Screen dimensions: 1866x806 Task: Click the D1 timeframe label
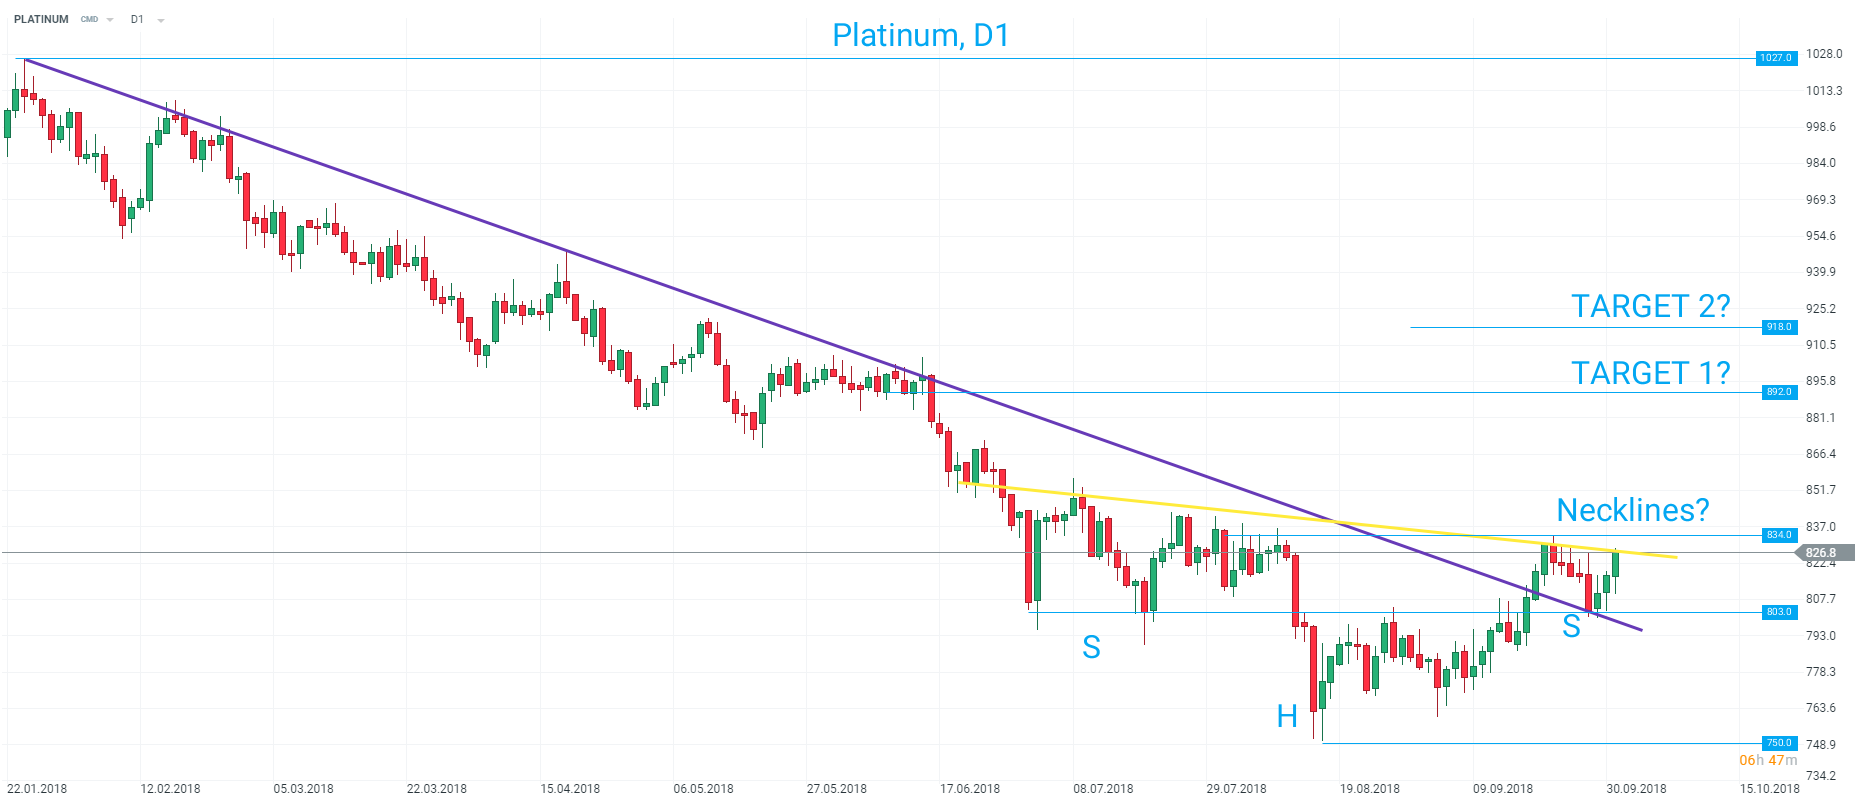(x=137, y=19)
